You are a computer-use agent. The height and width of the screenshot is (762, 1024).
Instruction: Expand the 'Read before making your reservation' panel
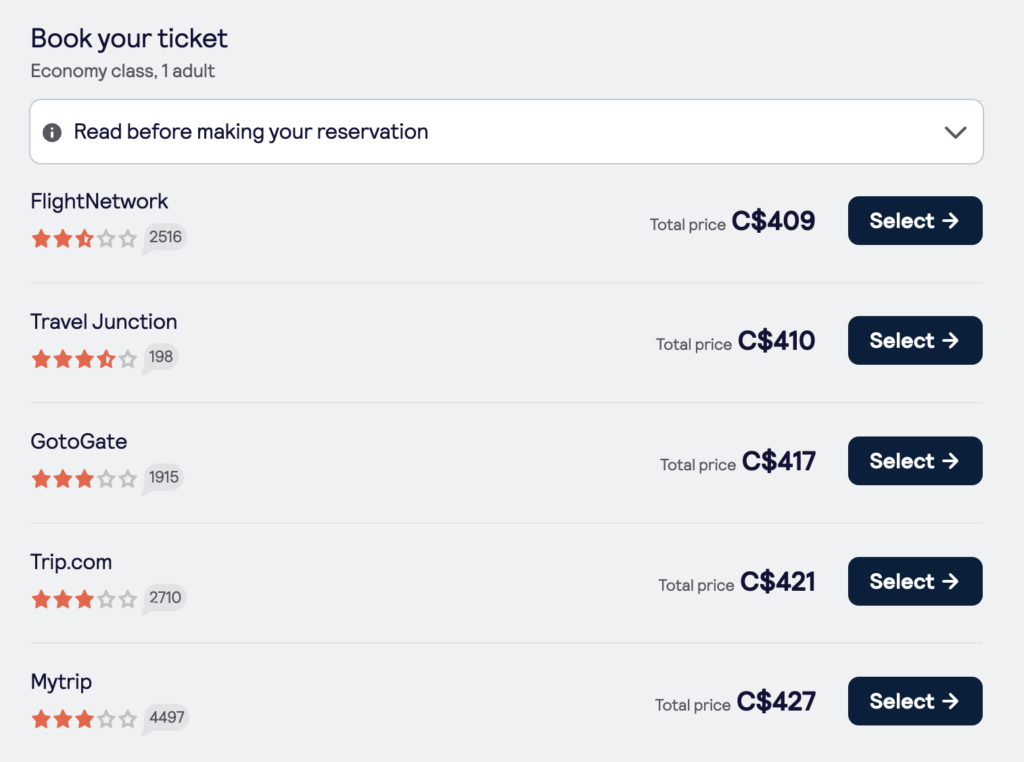pyautogui.click(x=506, y=131)
